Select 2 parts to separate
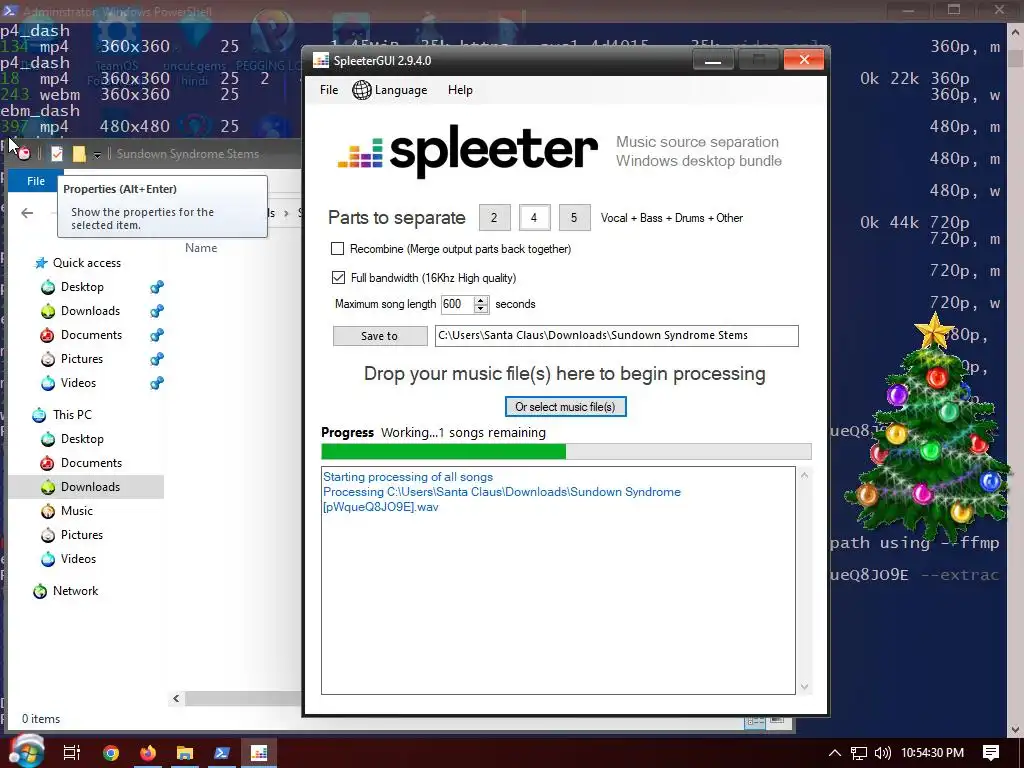Screen dimensions: 1024x768 [494, 217]
